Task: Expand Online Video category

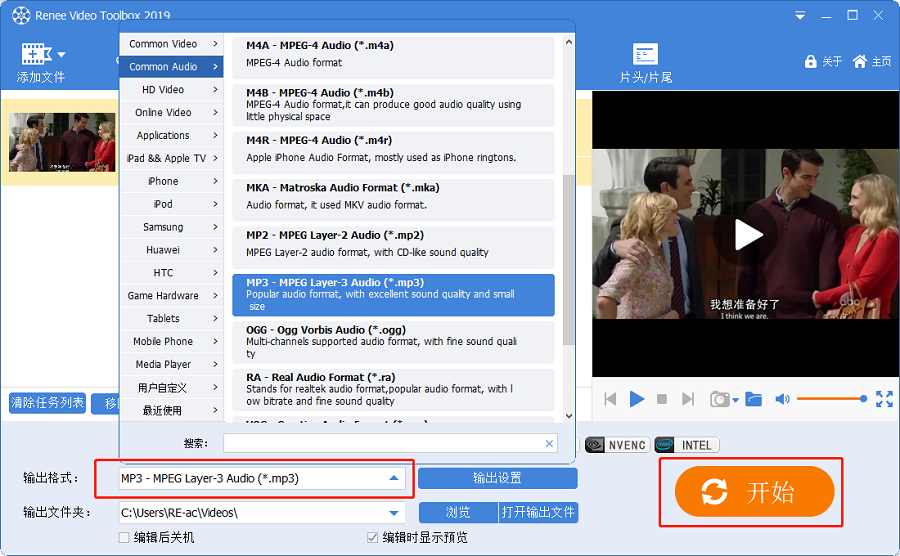Action: [171, 112]
